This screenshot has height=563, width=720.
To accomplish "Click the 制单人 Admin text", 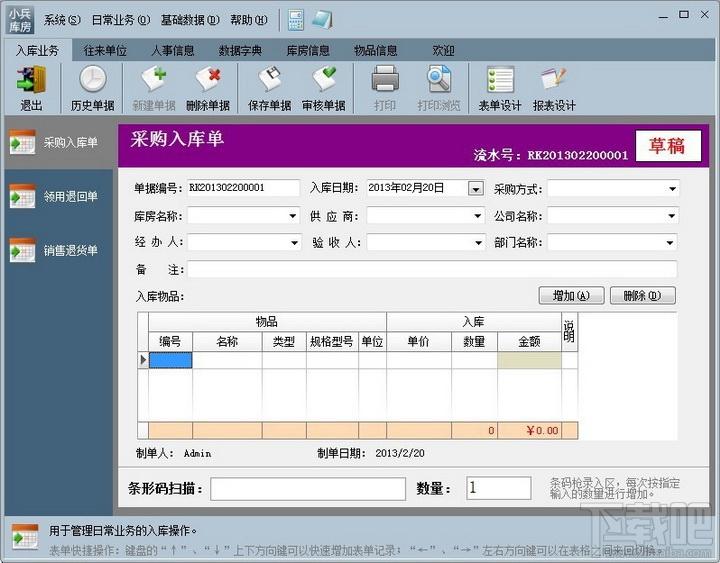I will 174,454.
